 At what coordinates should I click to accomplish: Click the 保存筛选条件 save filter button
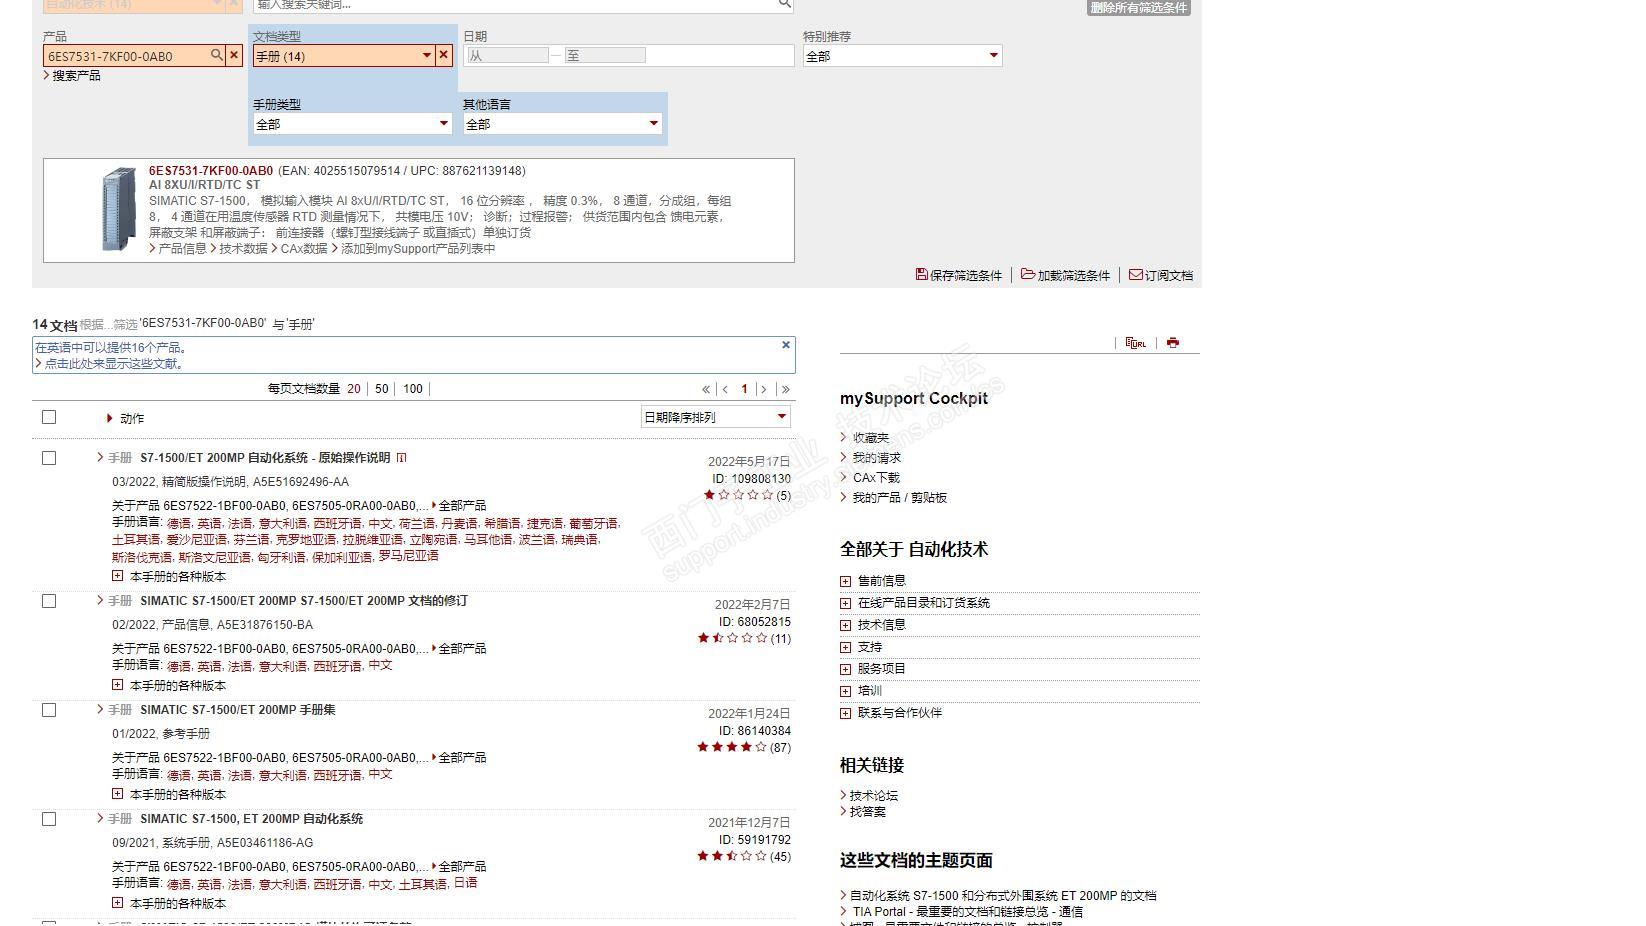click(x=958, y=275)
